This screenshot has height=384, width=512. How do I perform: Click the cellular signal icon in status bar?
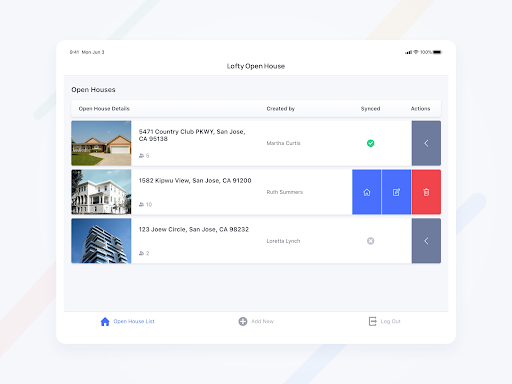pos(408,52)
